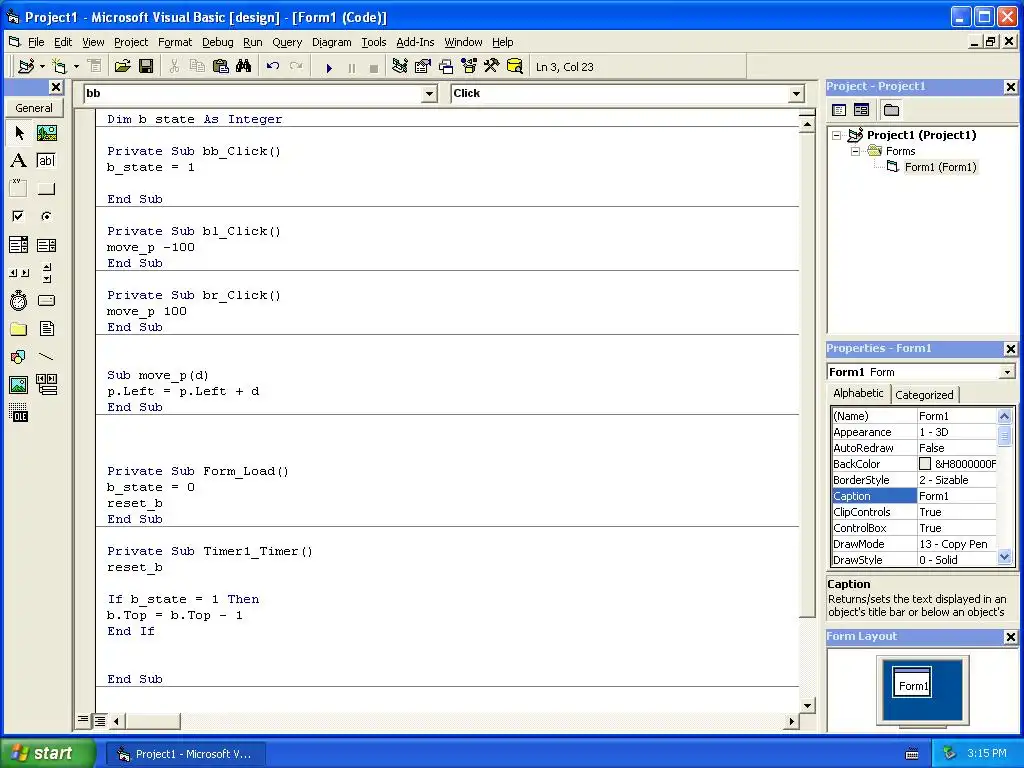Click the Windows start button
Viewport: 1024px width, 768px height.
tap(46, 753)
